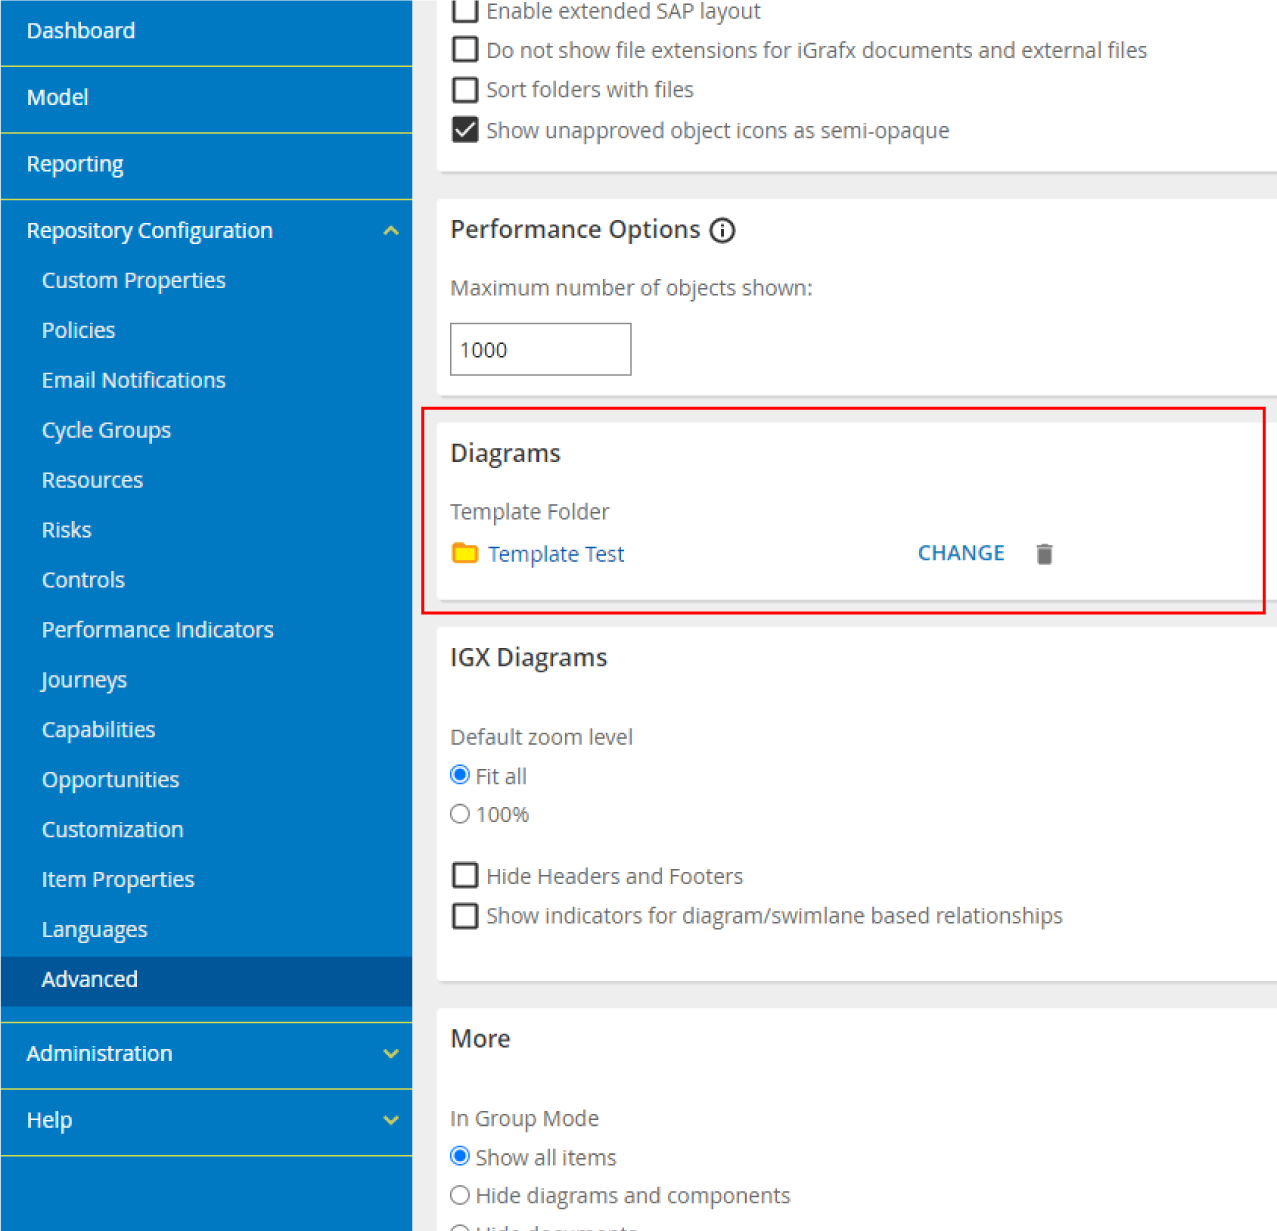Click the Performance Options info icon

[x=722, y=231]
